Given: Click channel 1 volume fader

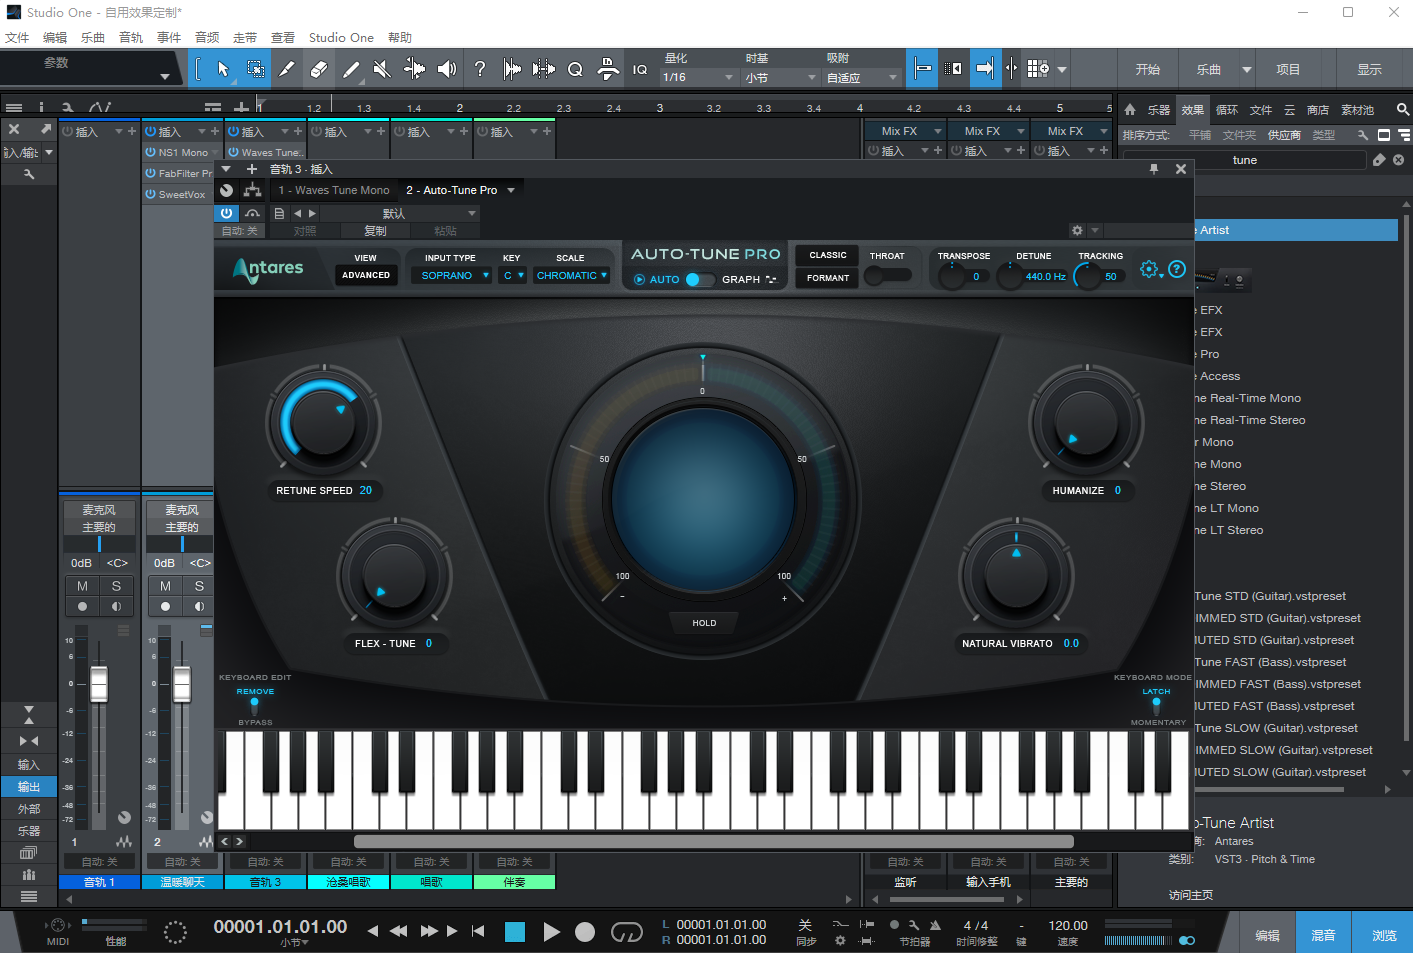Looking at the screenshot, I should point(99,684).
